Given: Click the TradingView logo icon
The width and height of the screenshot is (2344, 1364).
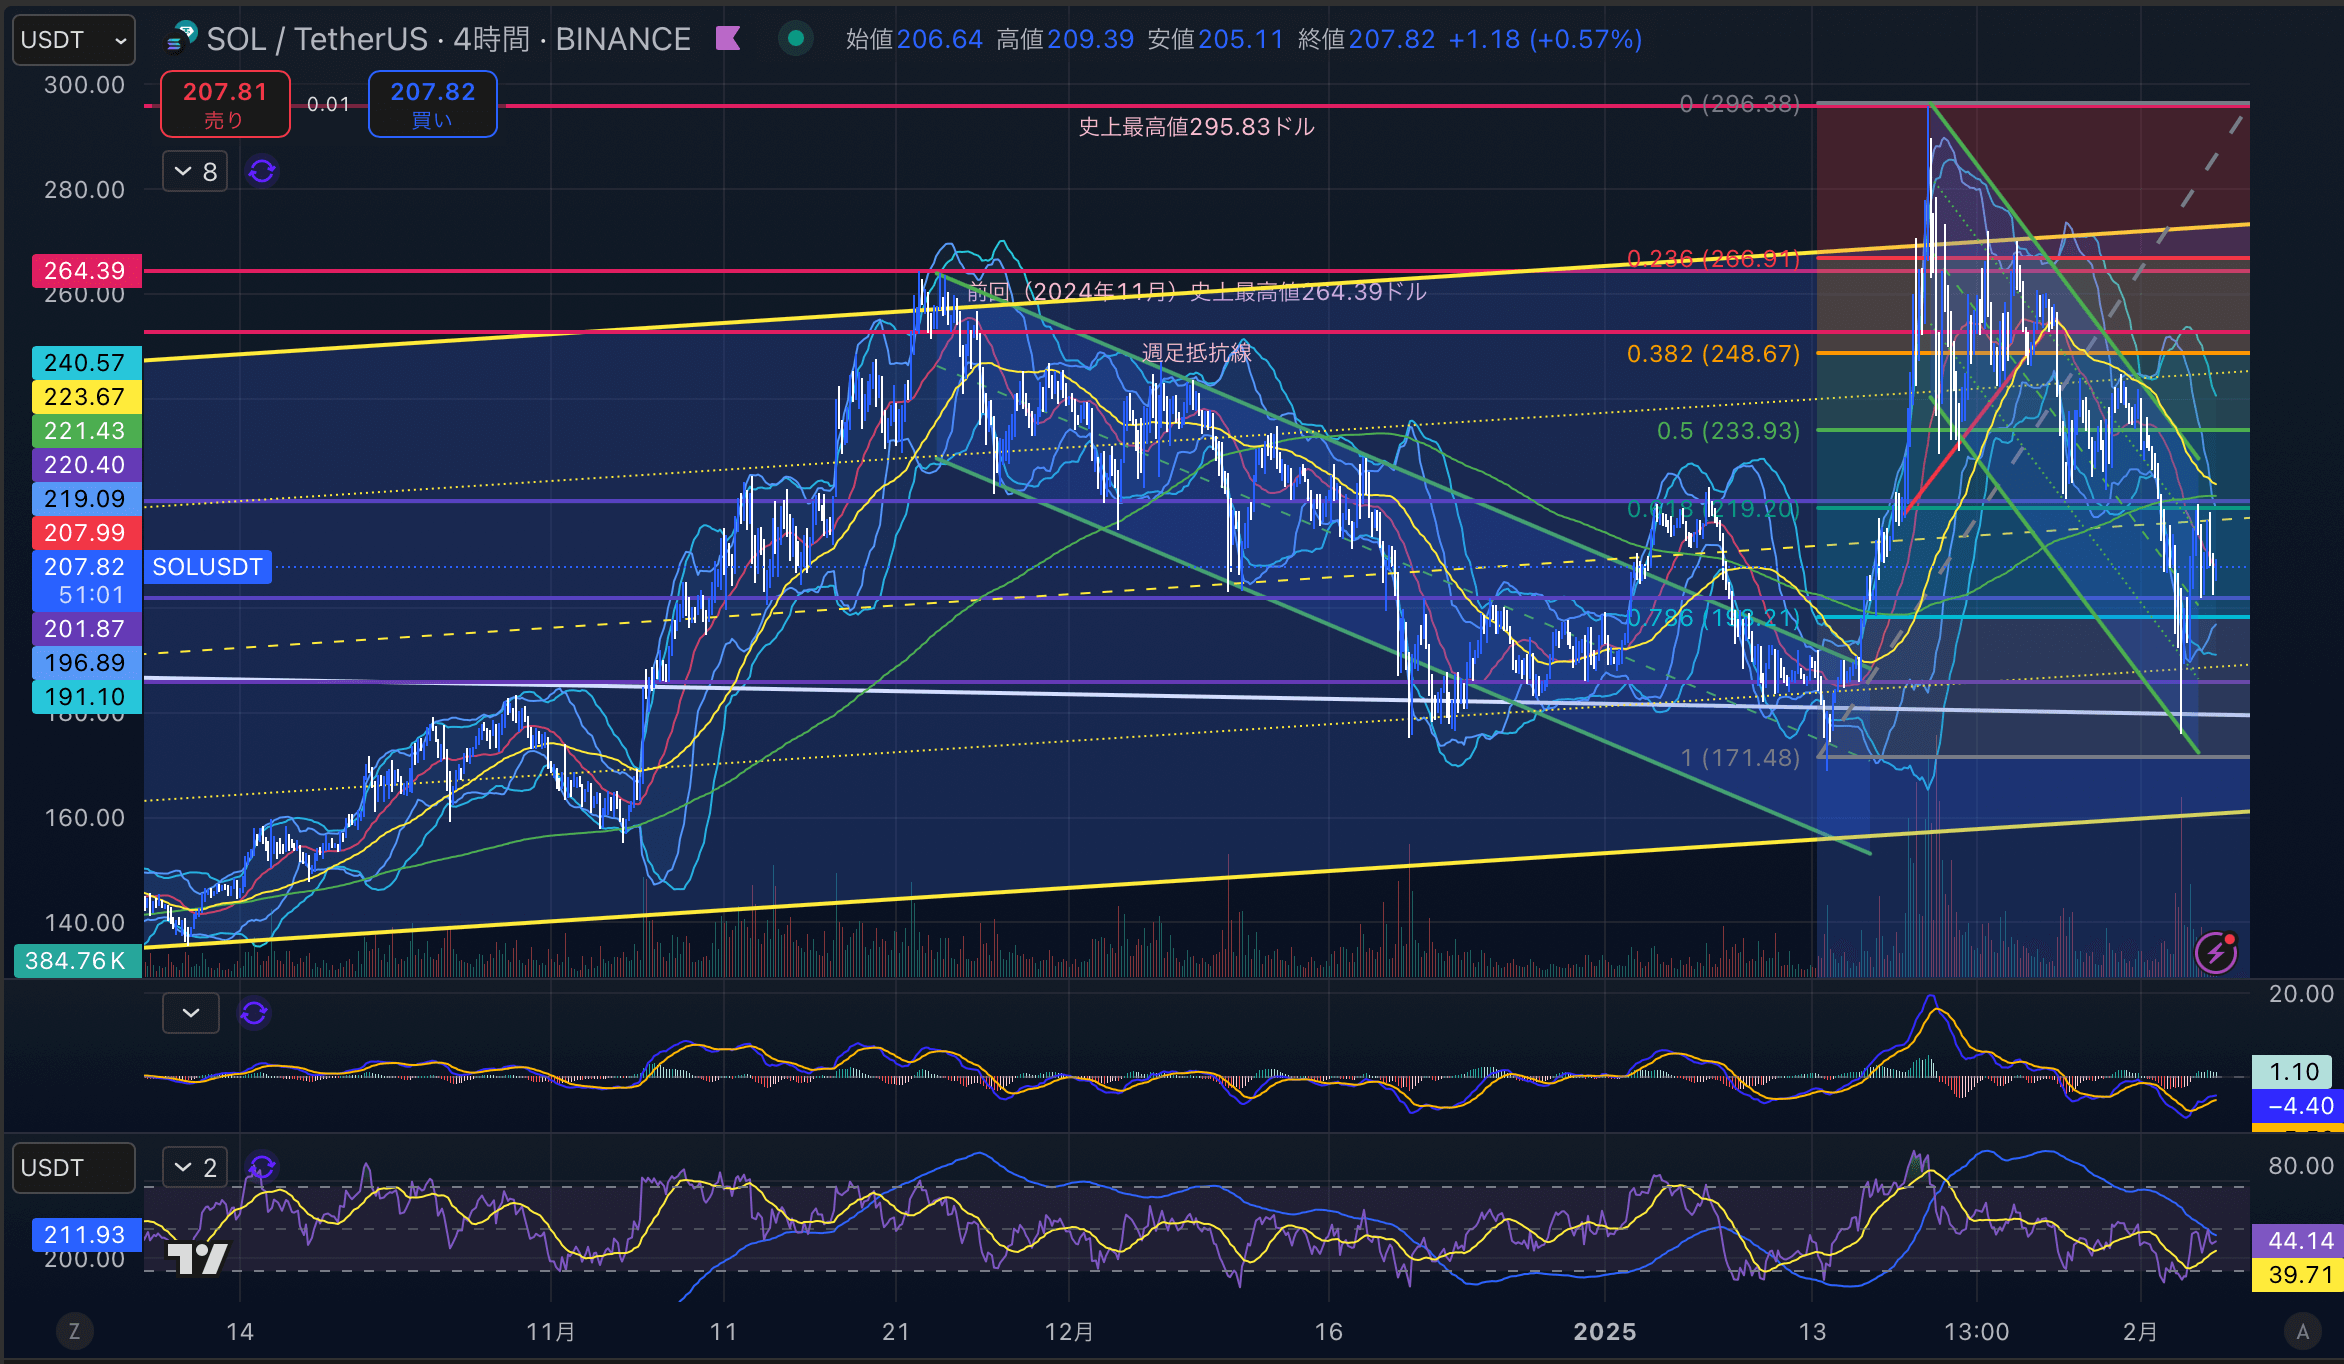Looking at the screenshot, I should pyautogui.click(x=197, y=1258).
